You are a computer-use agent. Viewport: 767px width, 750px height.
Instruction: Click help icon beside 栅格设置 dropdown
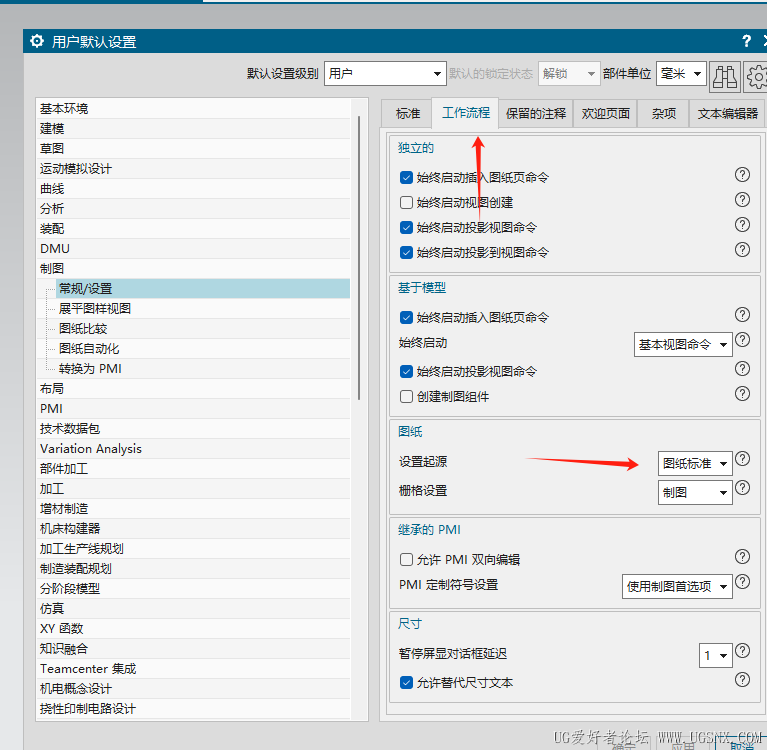[x=743, y=488]
